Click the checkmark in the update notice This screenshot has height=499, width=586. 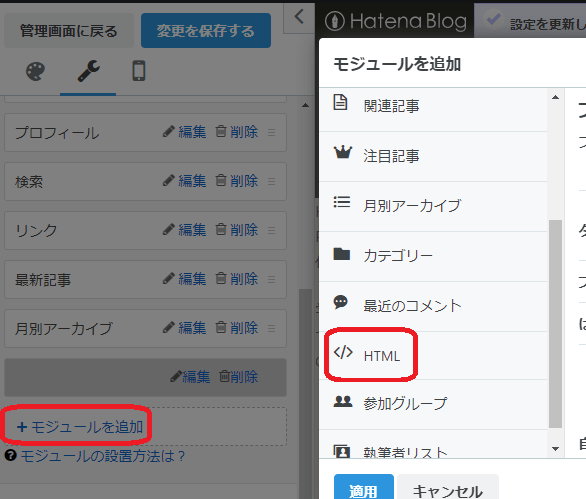(494, 19)
